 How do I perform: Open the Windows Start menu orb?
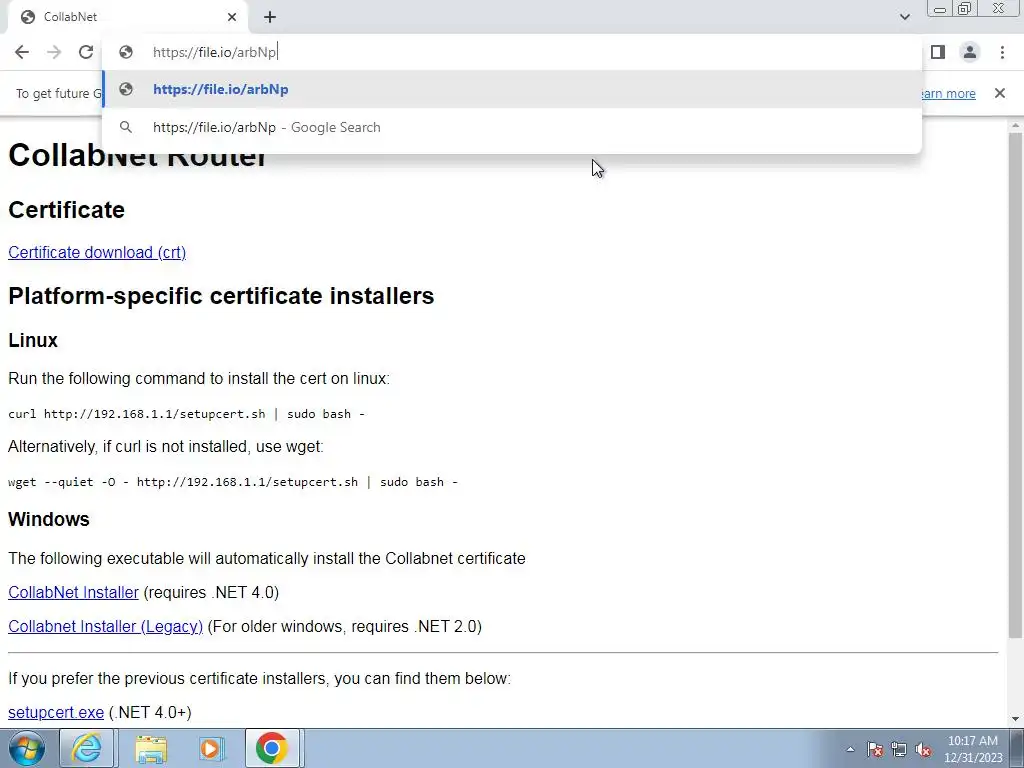26,748
